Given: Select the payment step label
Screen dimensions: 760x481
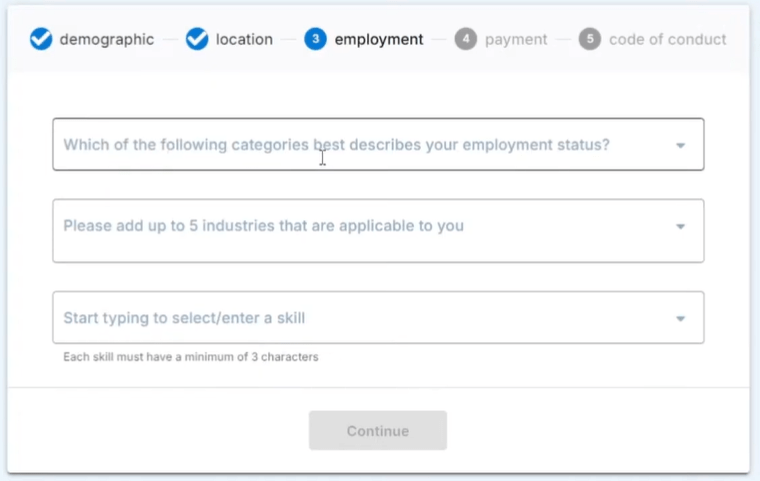Looking at the screenshot, I should click(x=516, y=40).
